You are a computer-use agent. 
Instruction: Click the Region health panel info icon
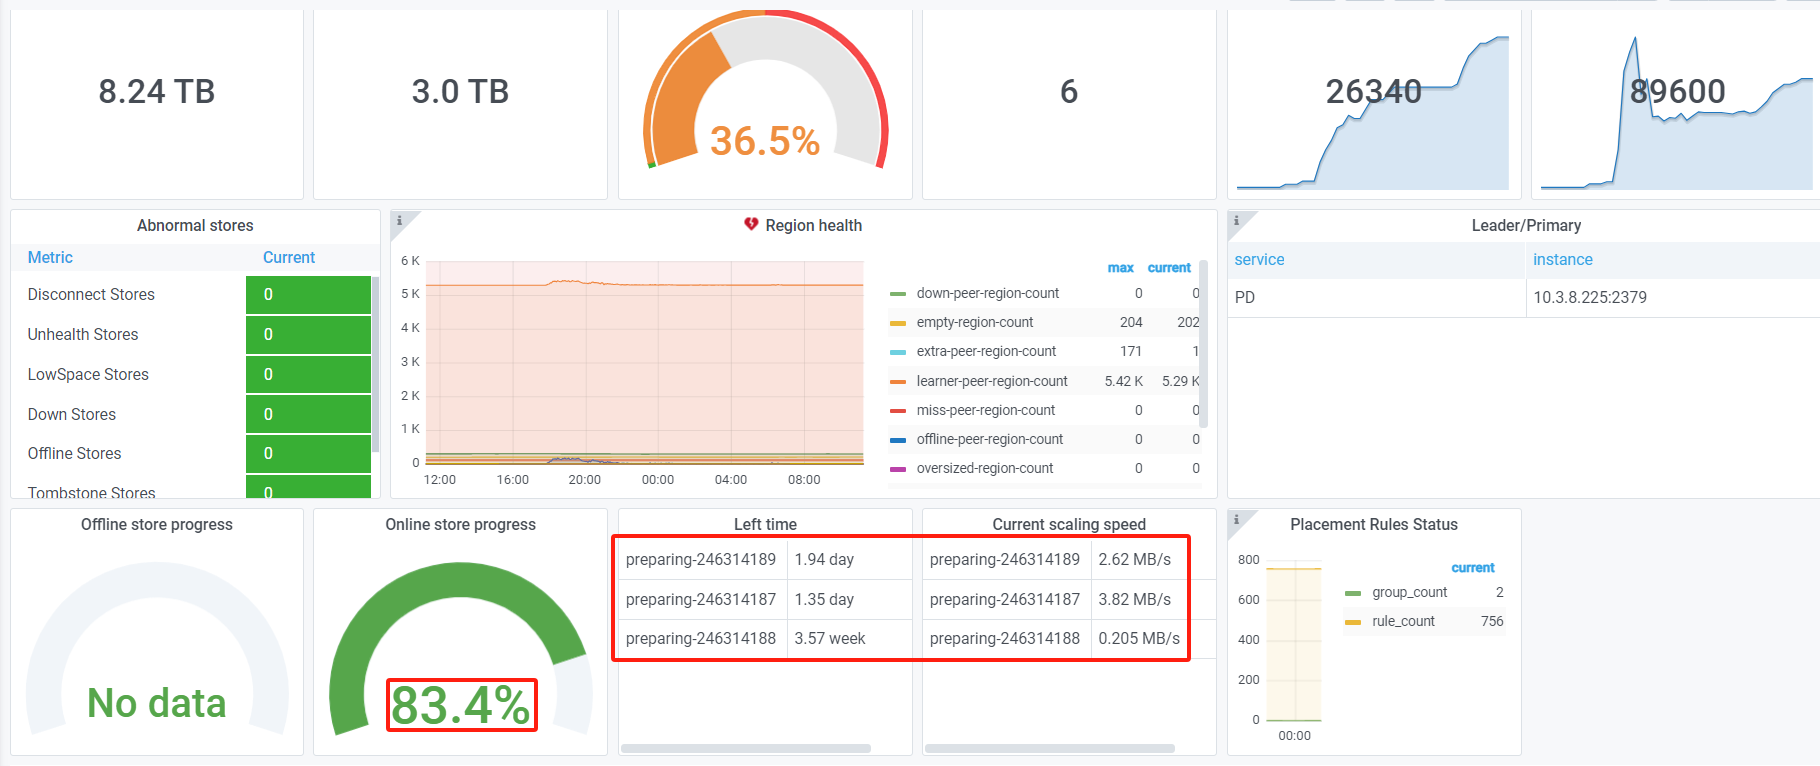(400, 220)
